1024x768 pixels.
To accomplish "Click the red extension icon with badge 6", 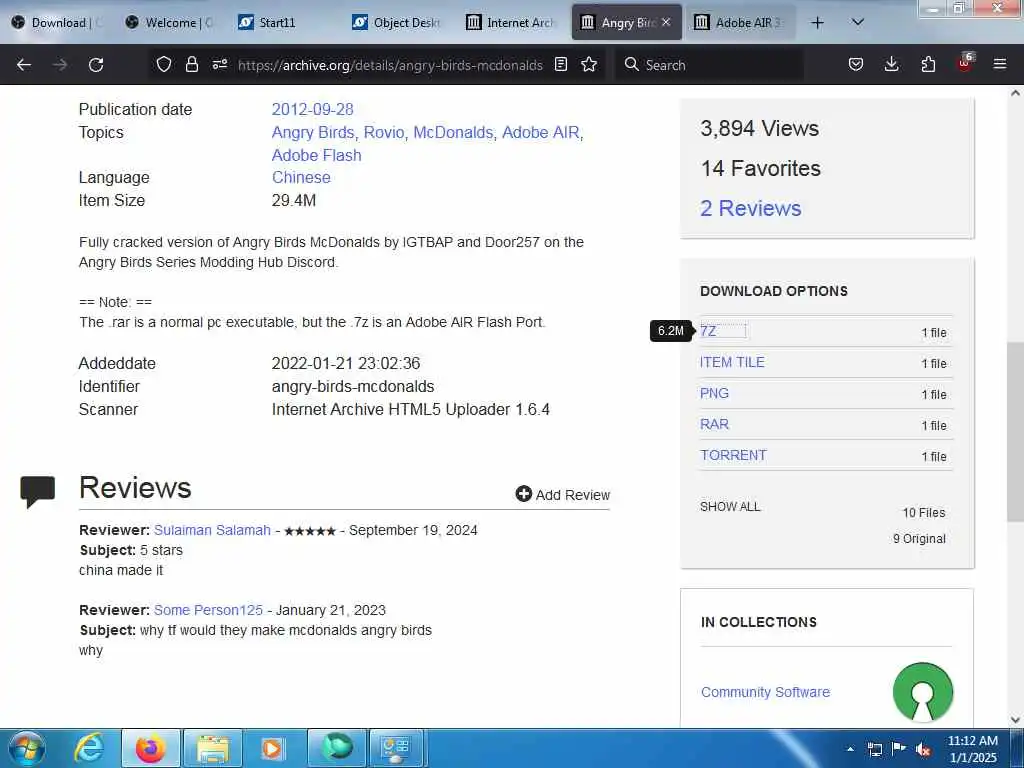I will point(965,63).
